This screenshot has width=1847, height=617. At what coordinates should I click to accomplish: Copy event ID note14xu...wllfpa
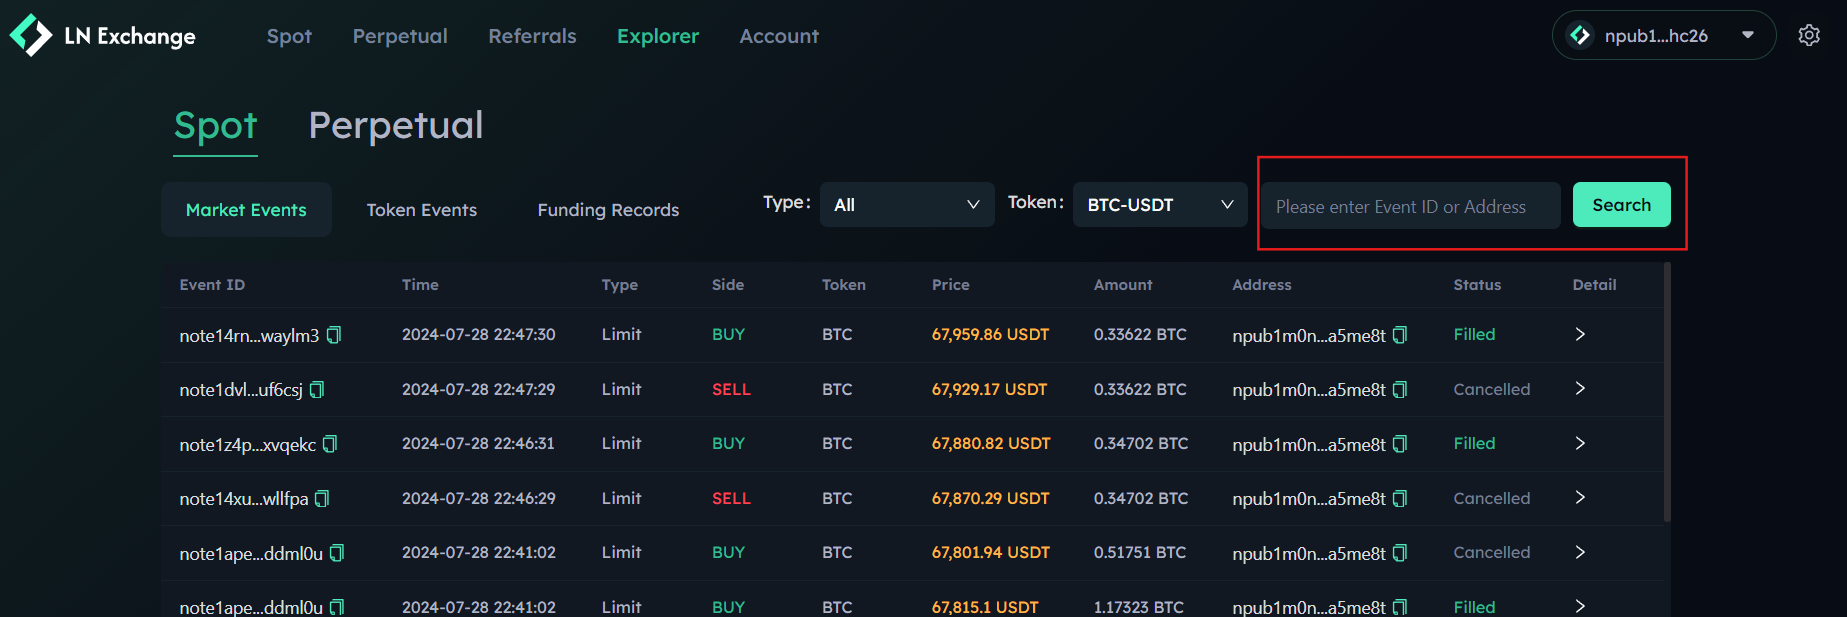(322, 499)
